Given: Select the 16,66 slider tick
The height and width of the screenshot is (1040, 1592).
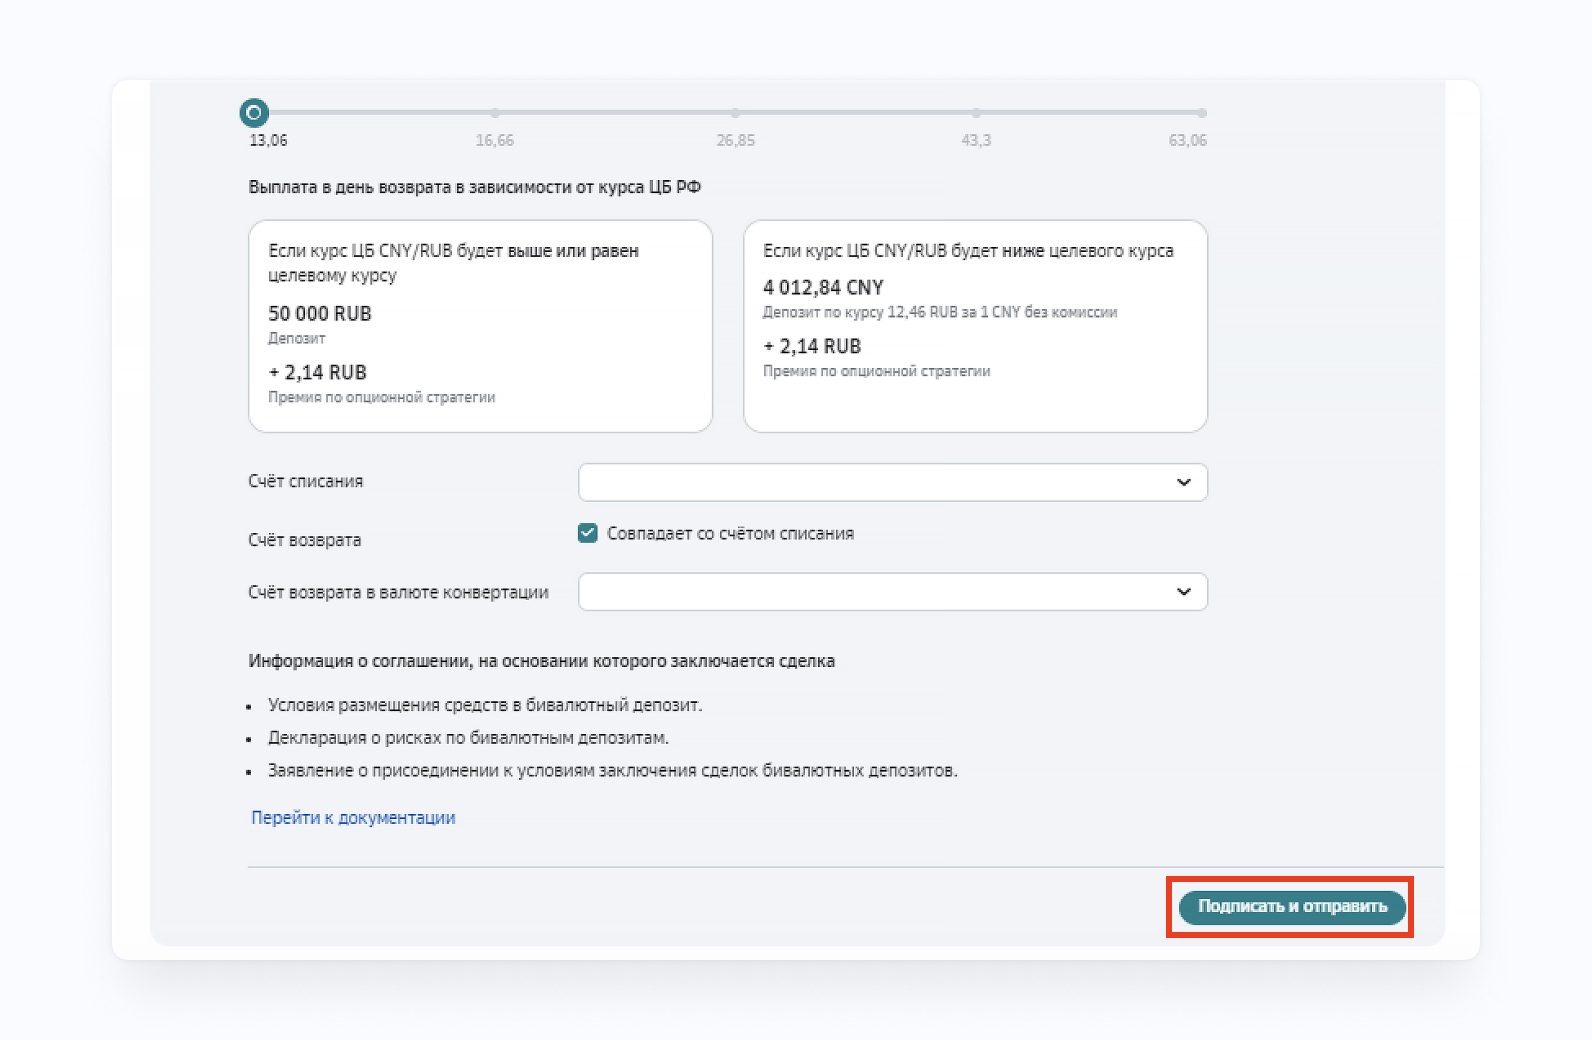Looking at the screenshot, I should [495, 113].
